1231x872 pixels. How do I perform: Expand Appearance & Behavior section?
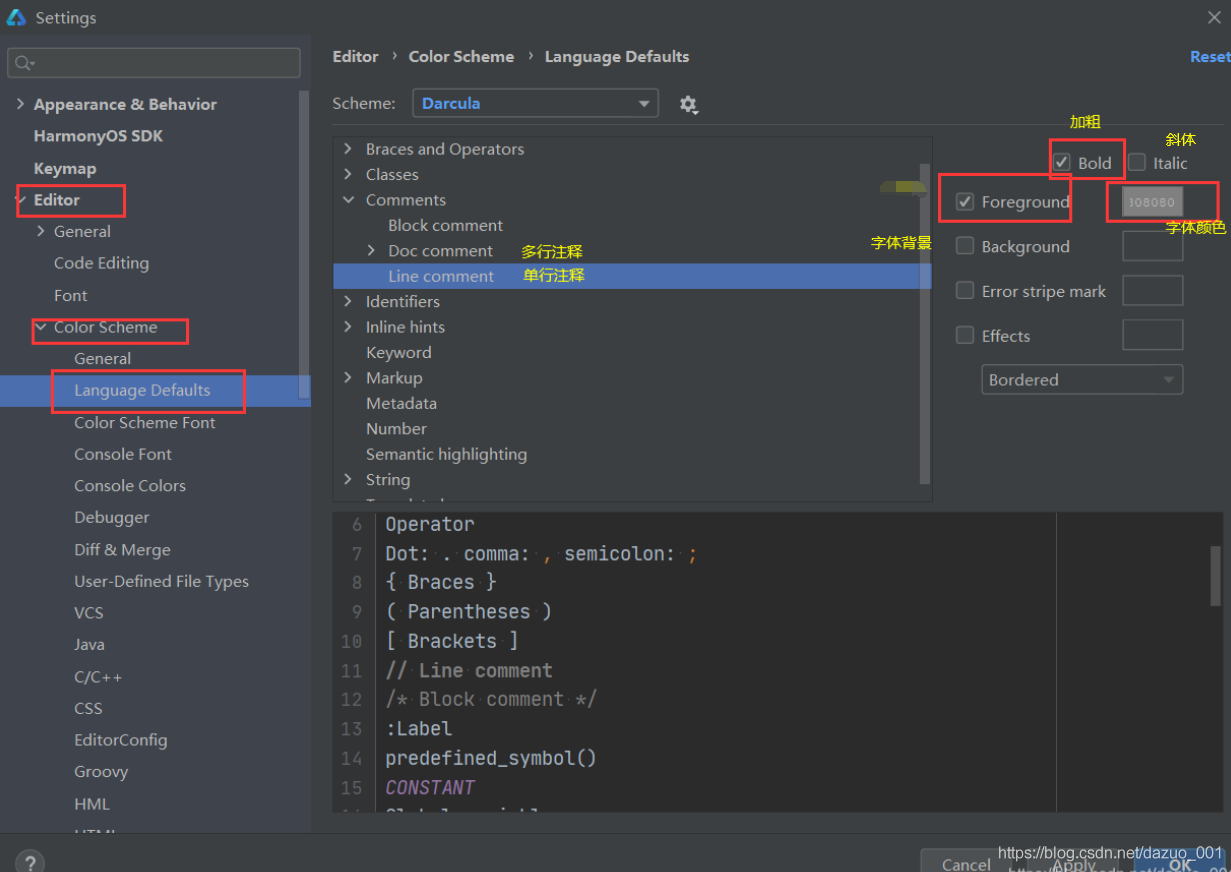pyautogui.click(x=21, y=104)
